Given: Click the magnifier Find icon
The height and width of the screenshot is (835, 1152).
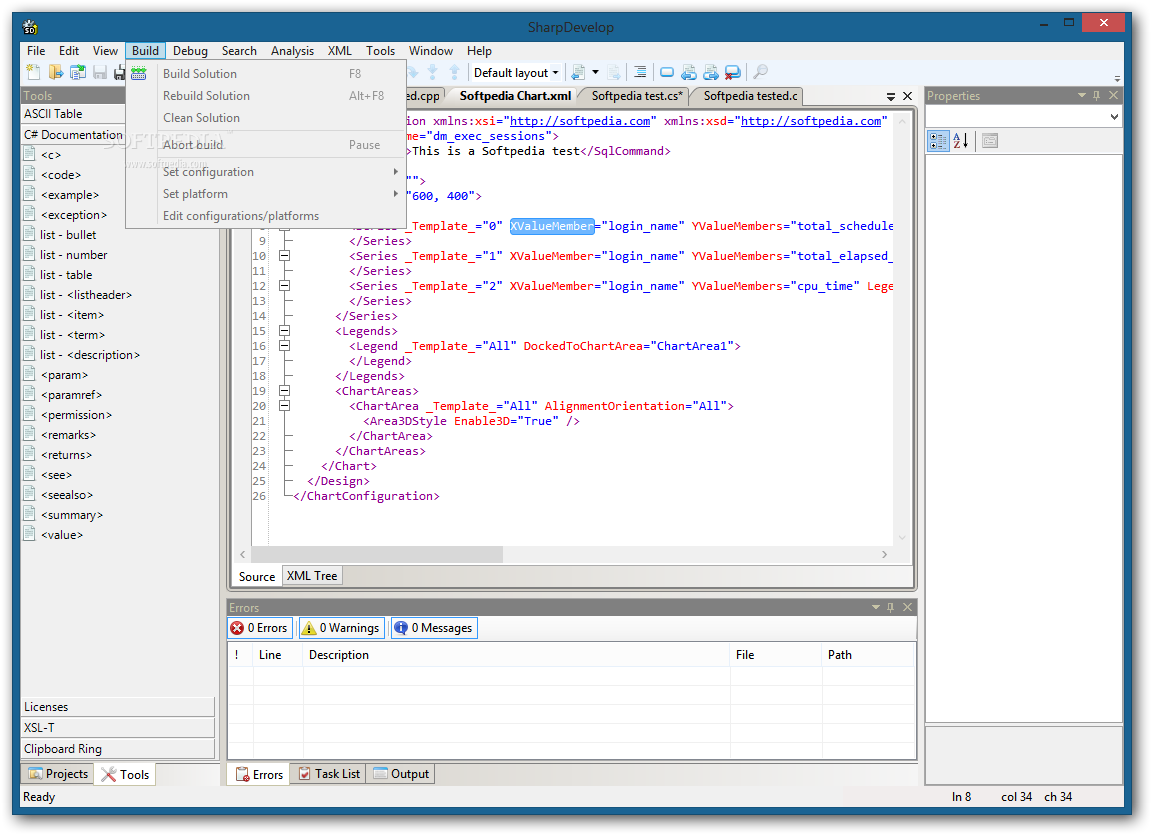Looking at the screenshot, I should pyautogui.click(x=760, y=72).
